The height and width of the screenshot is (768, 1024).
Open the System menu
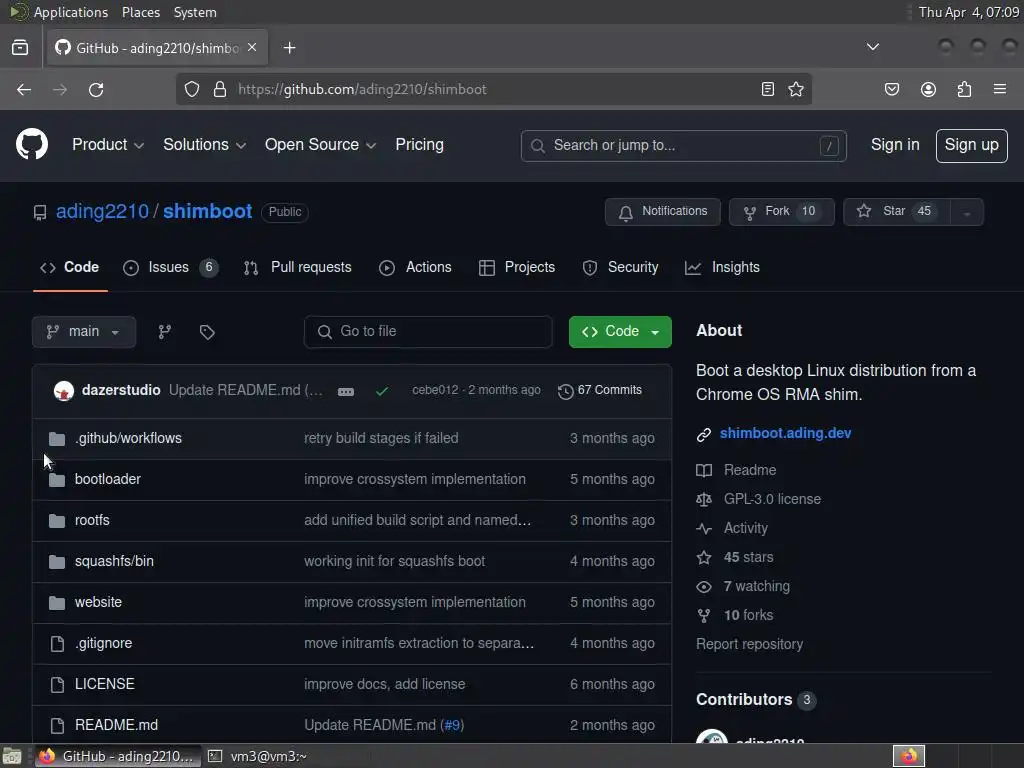(195, 12)
